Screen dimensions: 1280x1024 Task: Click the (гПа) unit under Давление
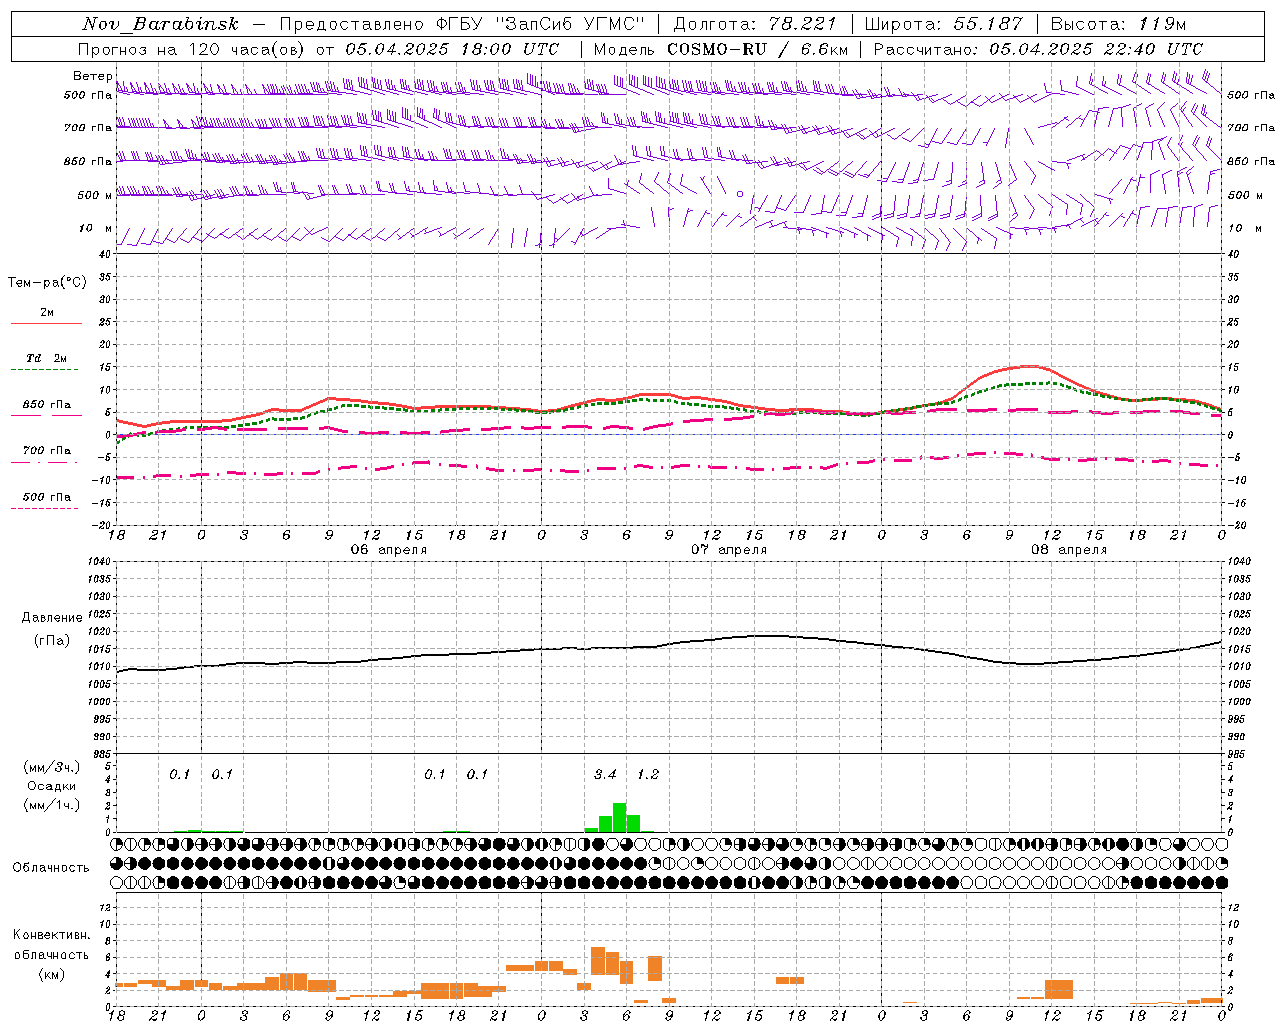click(x=52, y=641)
